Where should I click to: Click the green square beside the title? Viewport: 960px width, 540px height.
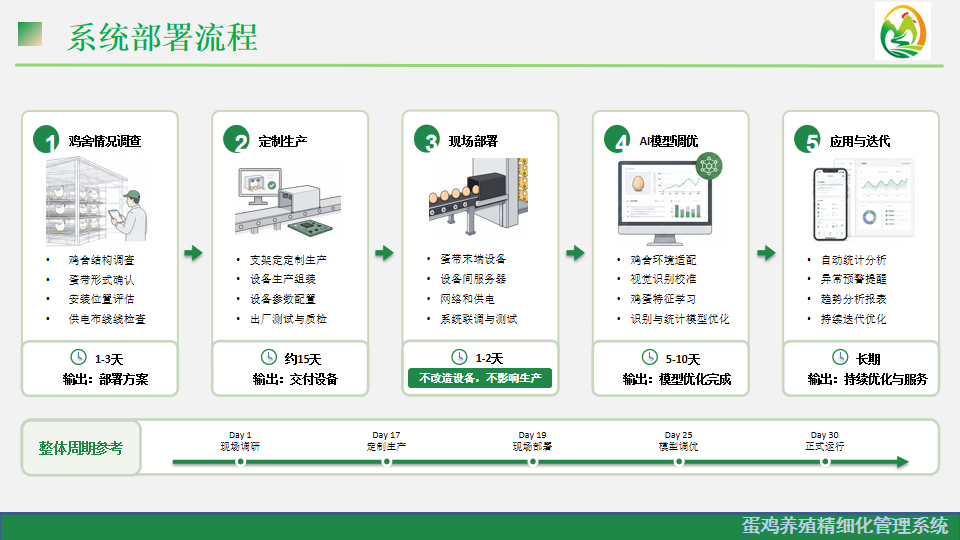click(30, 34)
